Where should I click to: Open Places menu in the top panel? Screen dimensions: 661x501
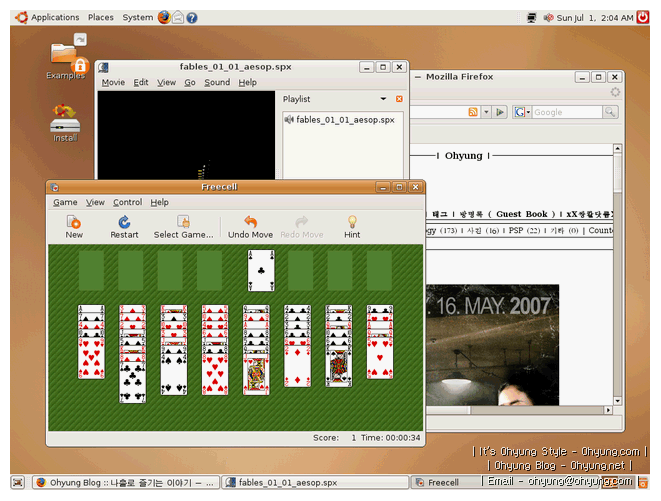click(100, 17)
